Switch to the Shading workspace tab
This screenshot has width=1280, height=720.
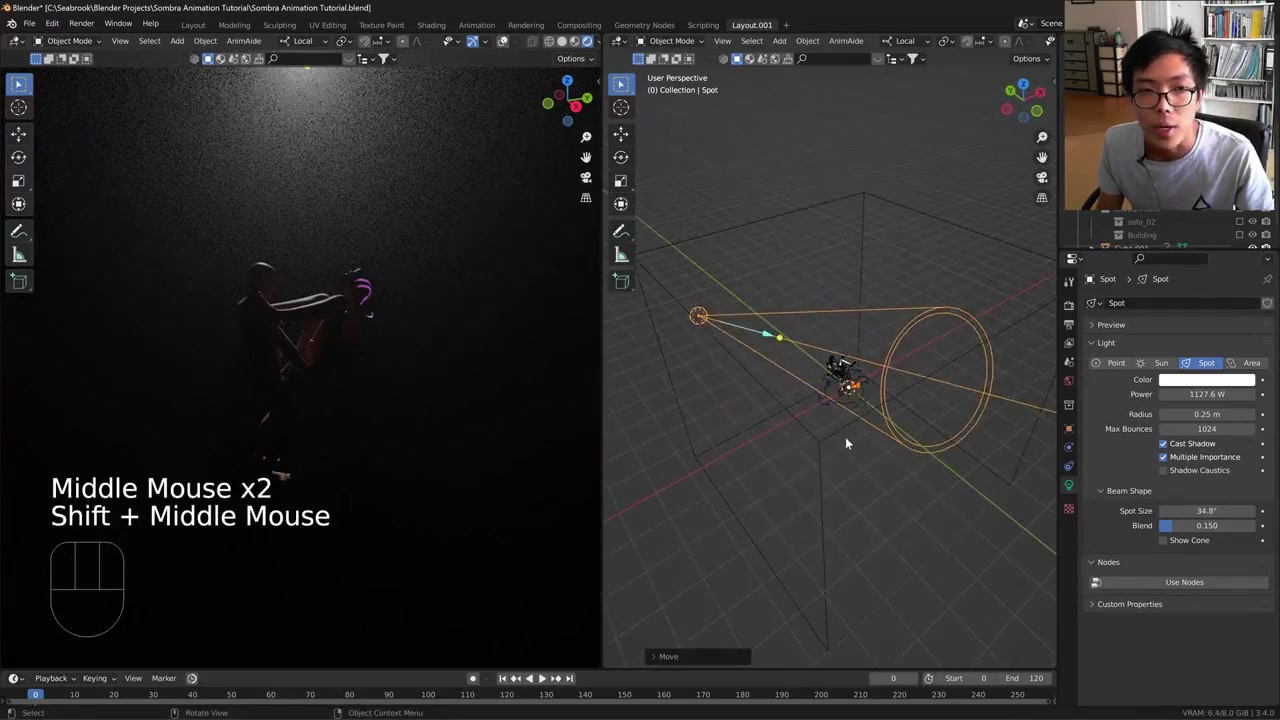click(x=431, y=25)
